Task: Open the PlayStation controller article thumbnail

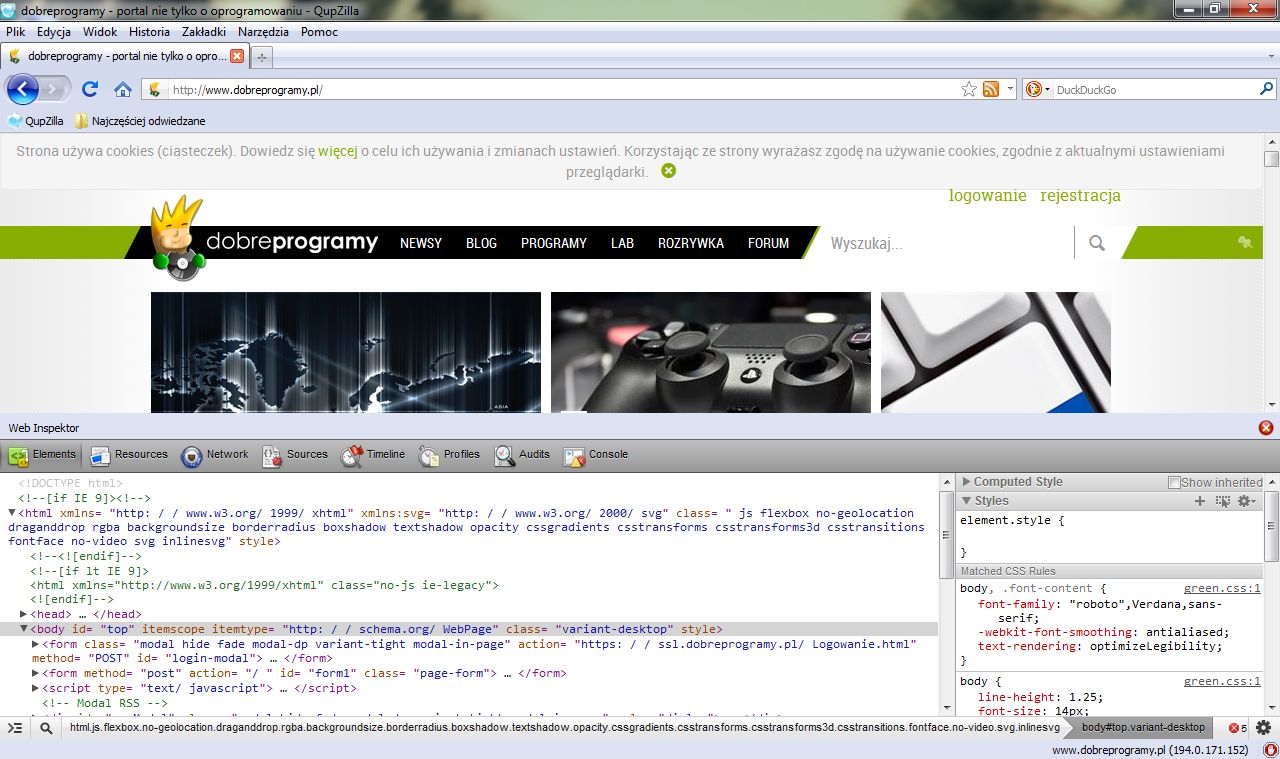Action: click(711, 352)
